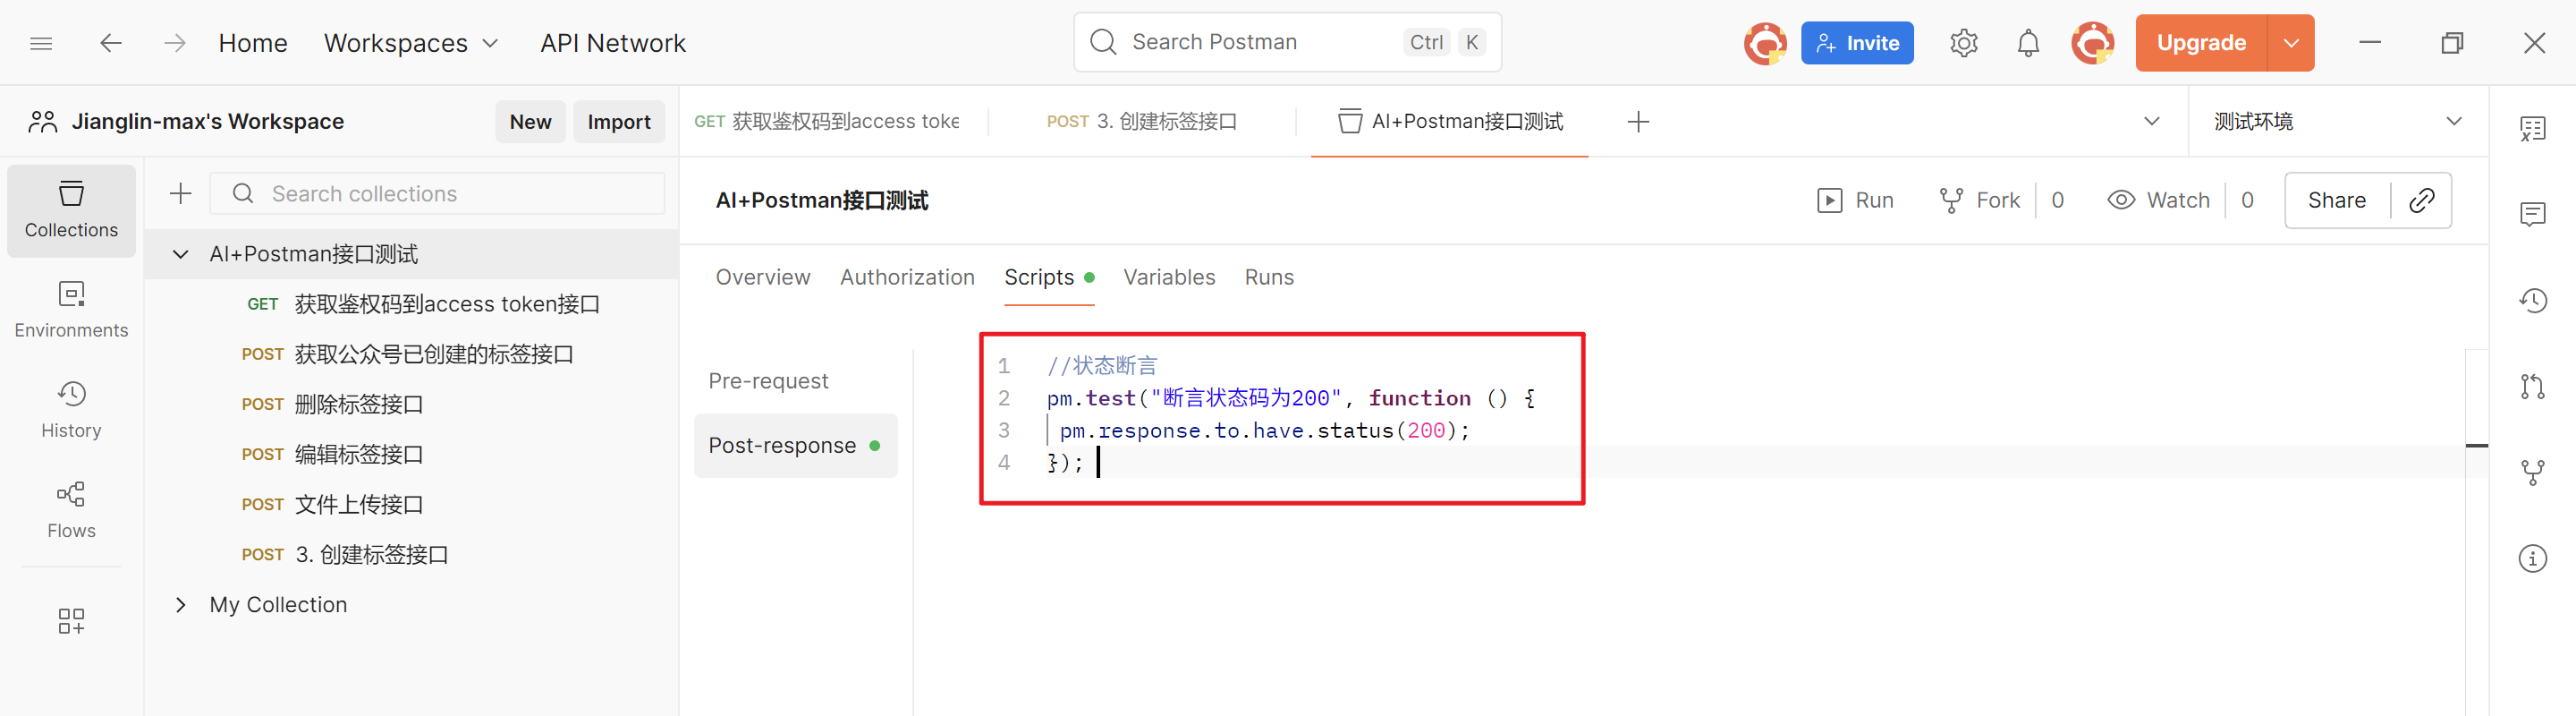Open notifications bell

(x=2027, y=43)
